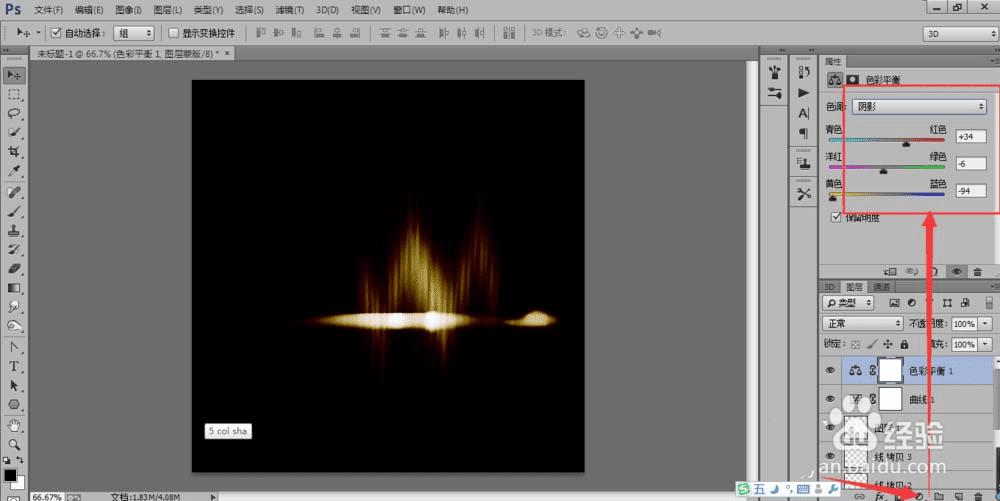Toggle the layer filter on/off switch
Viewport: 1000px width, 501px height.
coord(989,303)
